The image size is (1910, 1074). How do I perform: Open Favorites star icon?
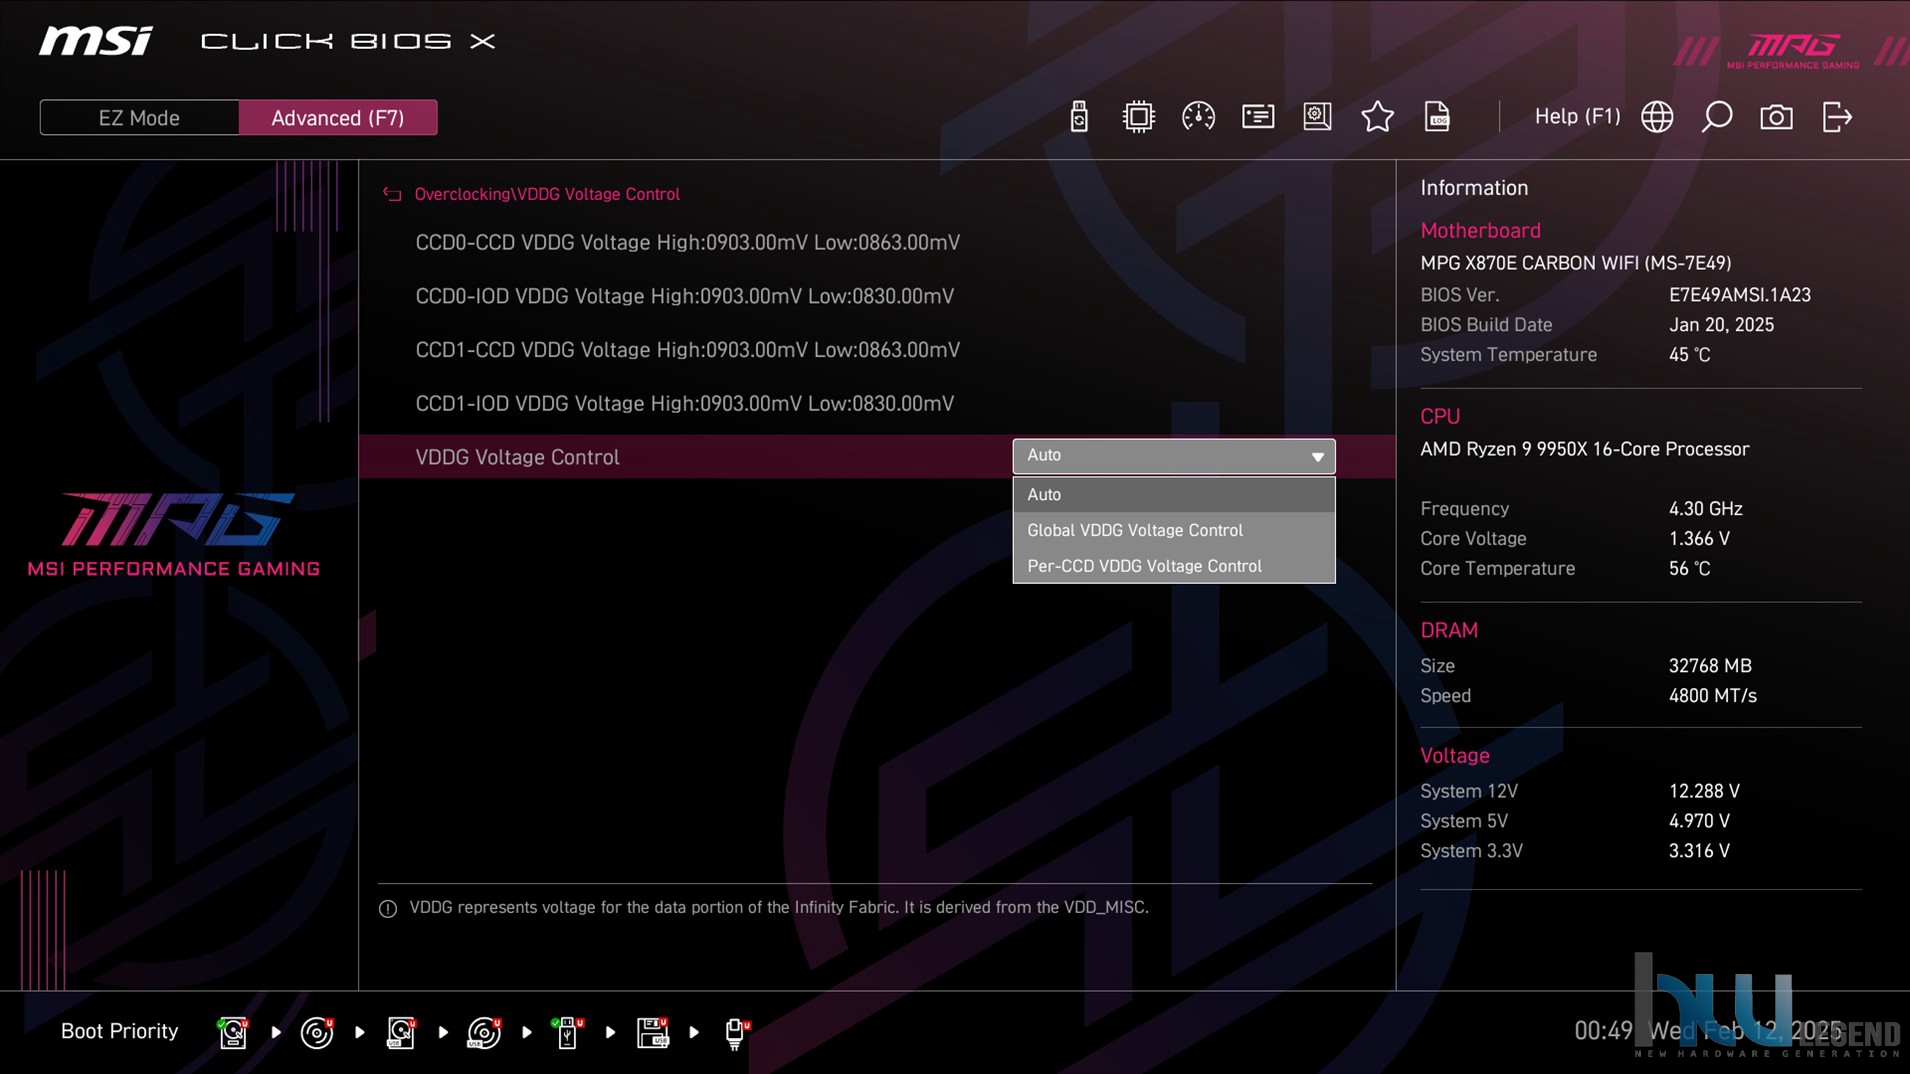[1377, 117]
